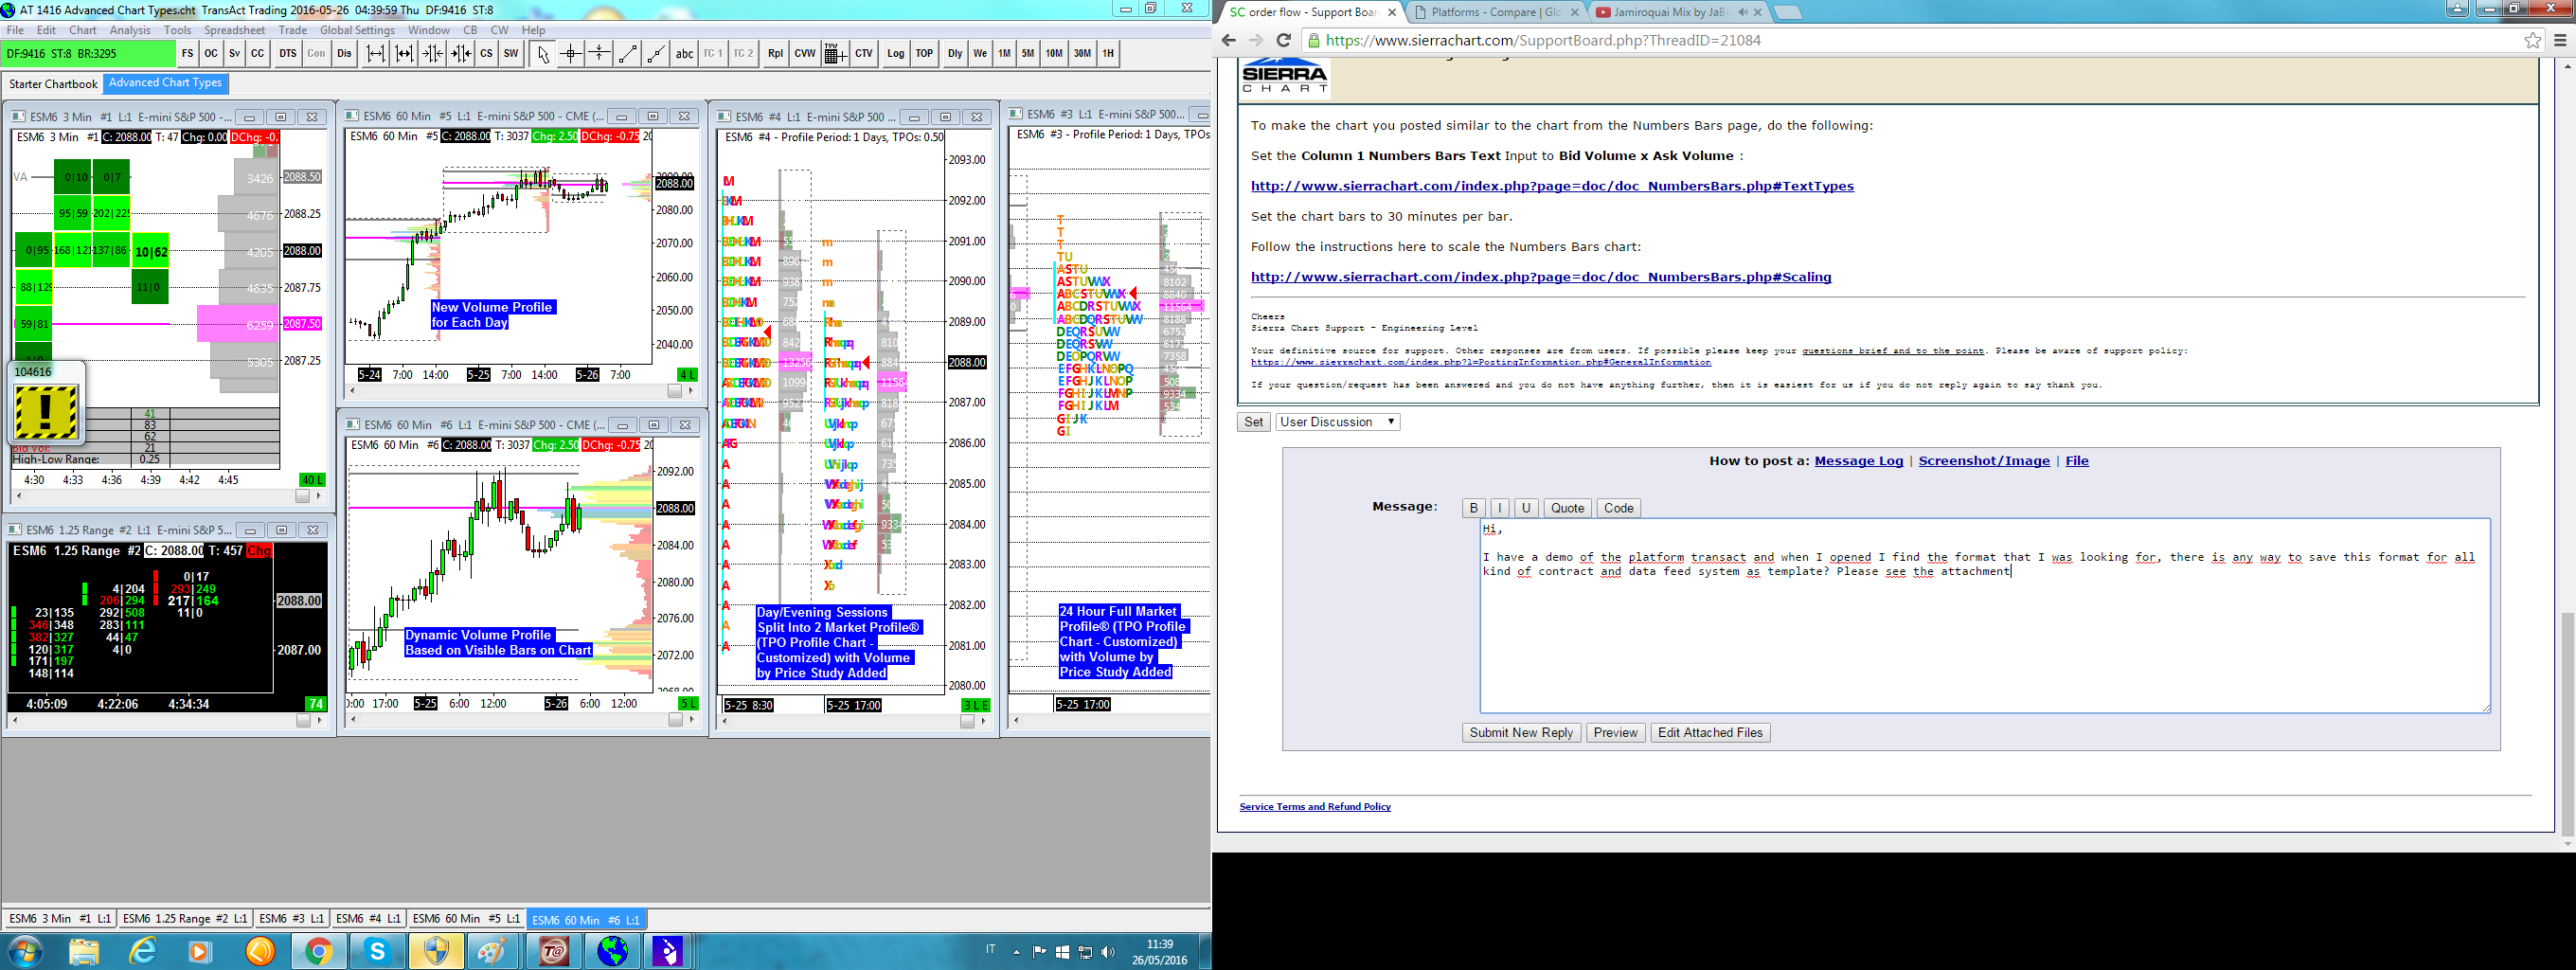
Task: Bookmark this page with the star icon
Action: [2532, 41]
